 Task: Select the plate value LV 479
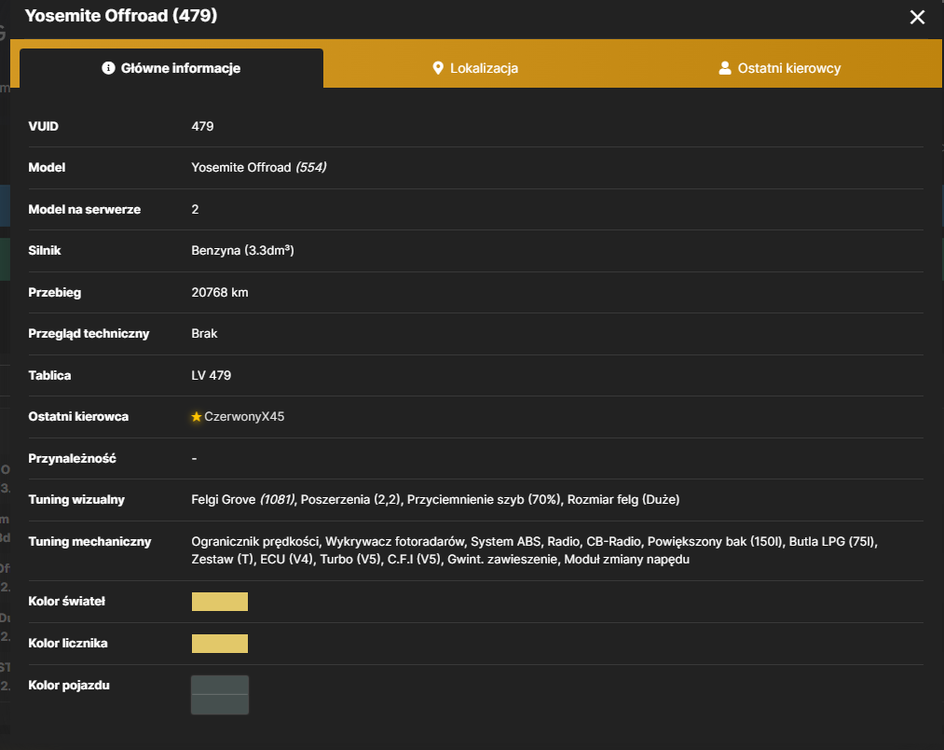pyautogui.click(x=211, y=376)
